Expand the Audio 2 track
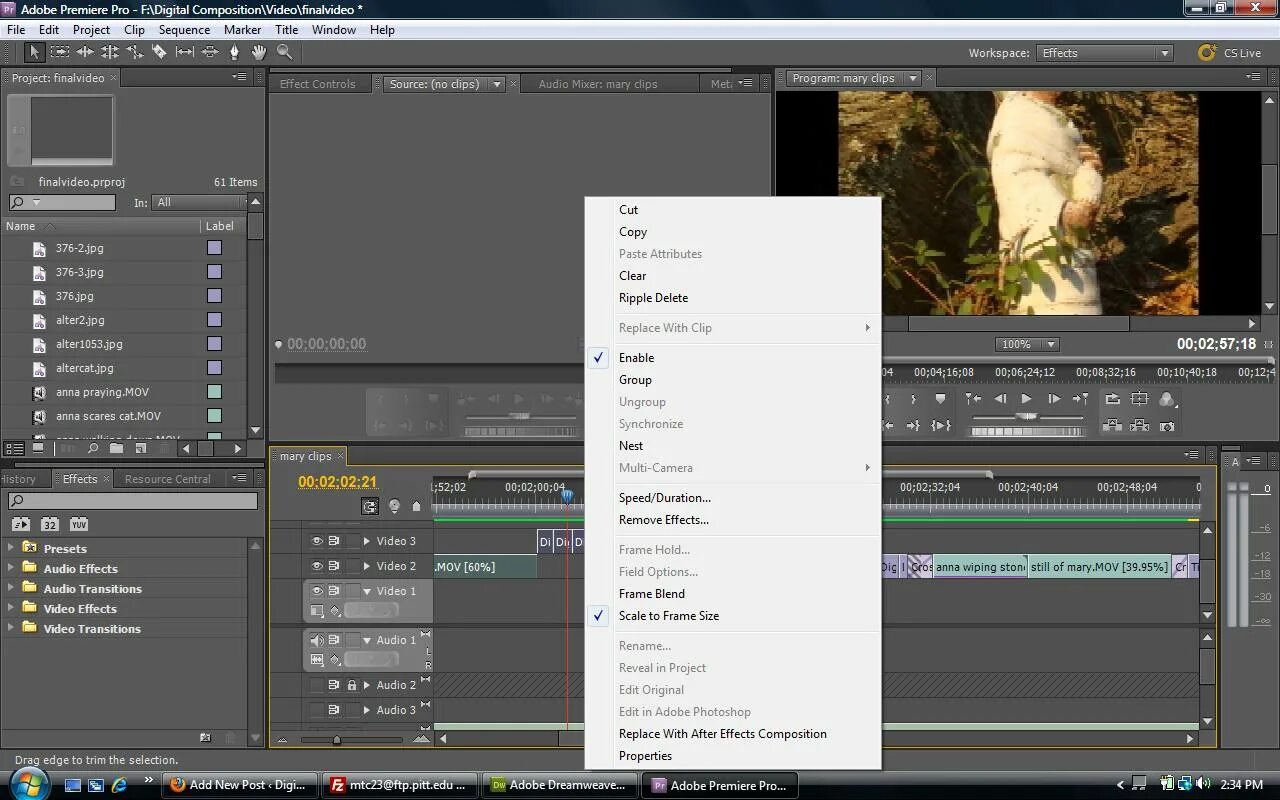Image resolution: width=1280 pixels, height=800 pixels. (x=366, y=685)
